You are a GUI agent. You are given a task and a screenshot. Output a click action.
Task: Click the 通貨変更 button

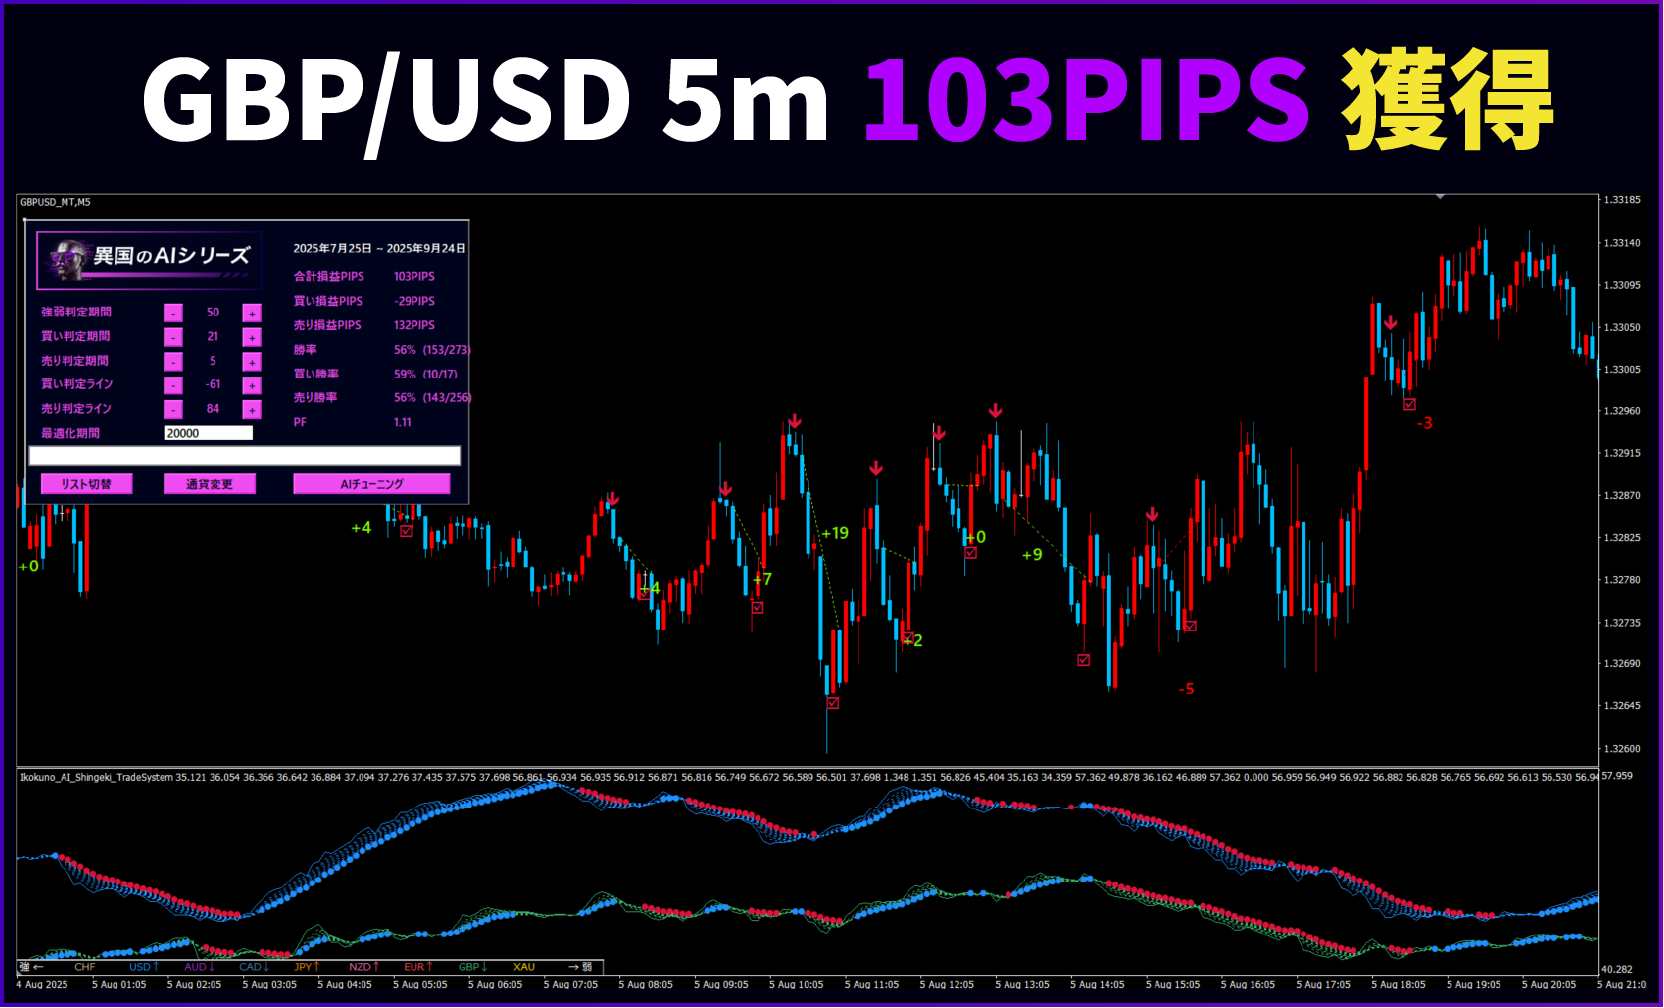click(x=209, y=484)
